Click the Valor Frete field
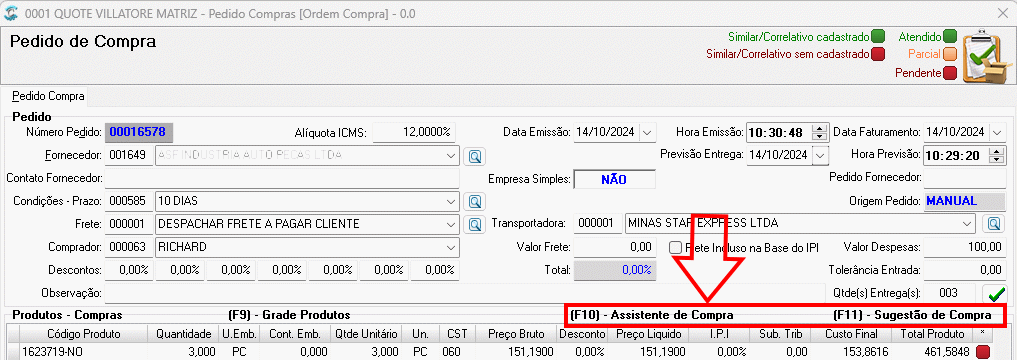The width and height of the screenshot is (1017, 360). tap(614, 247)
